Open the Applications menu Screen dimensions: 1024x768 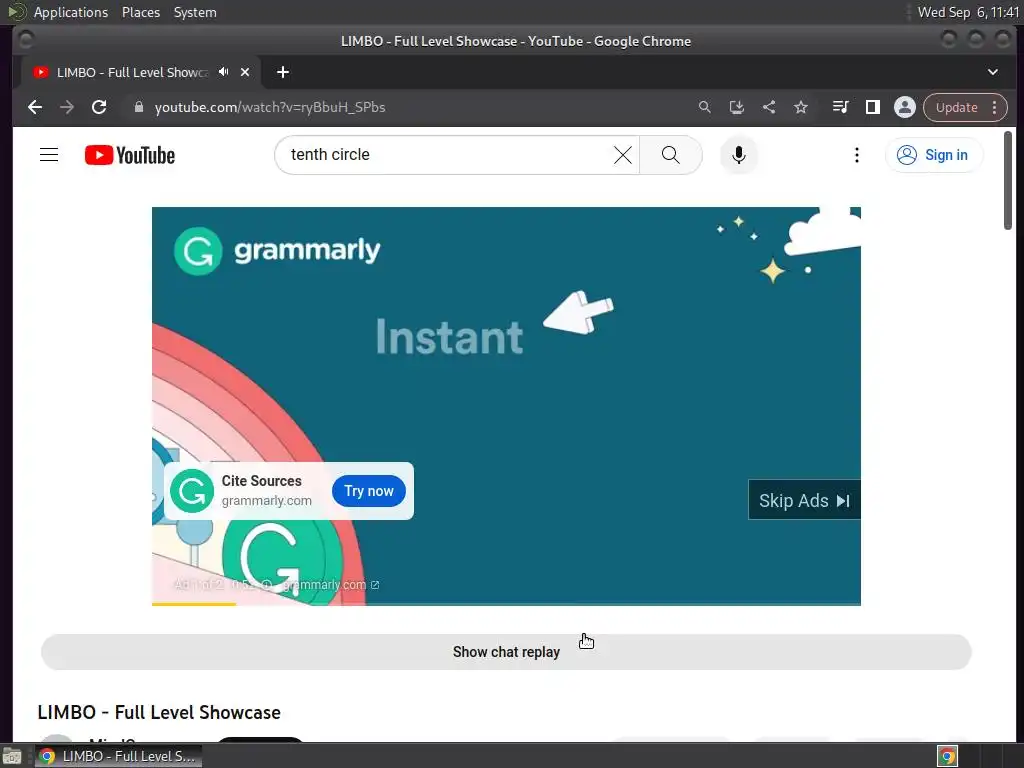[x=71, y=12]
